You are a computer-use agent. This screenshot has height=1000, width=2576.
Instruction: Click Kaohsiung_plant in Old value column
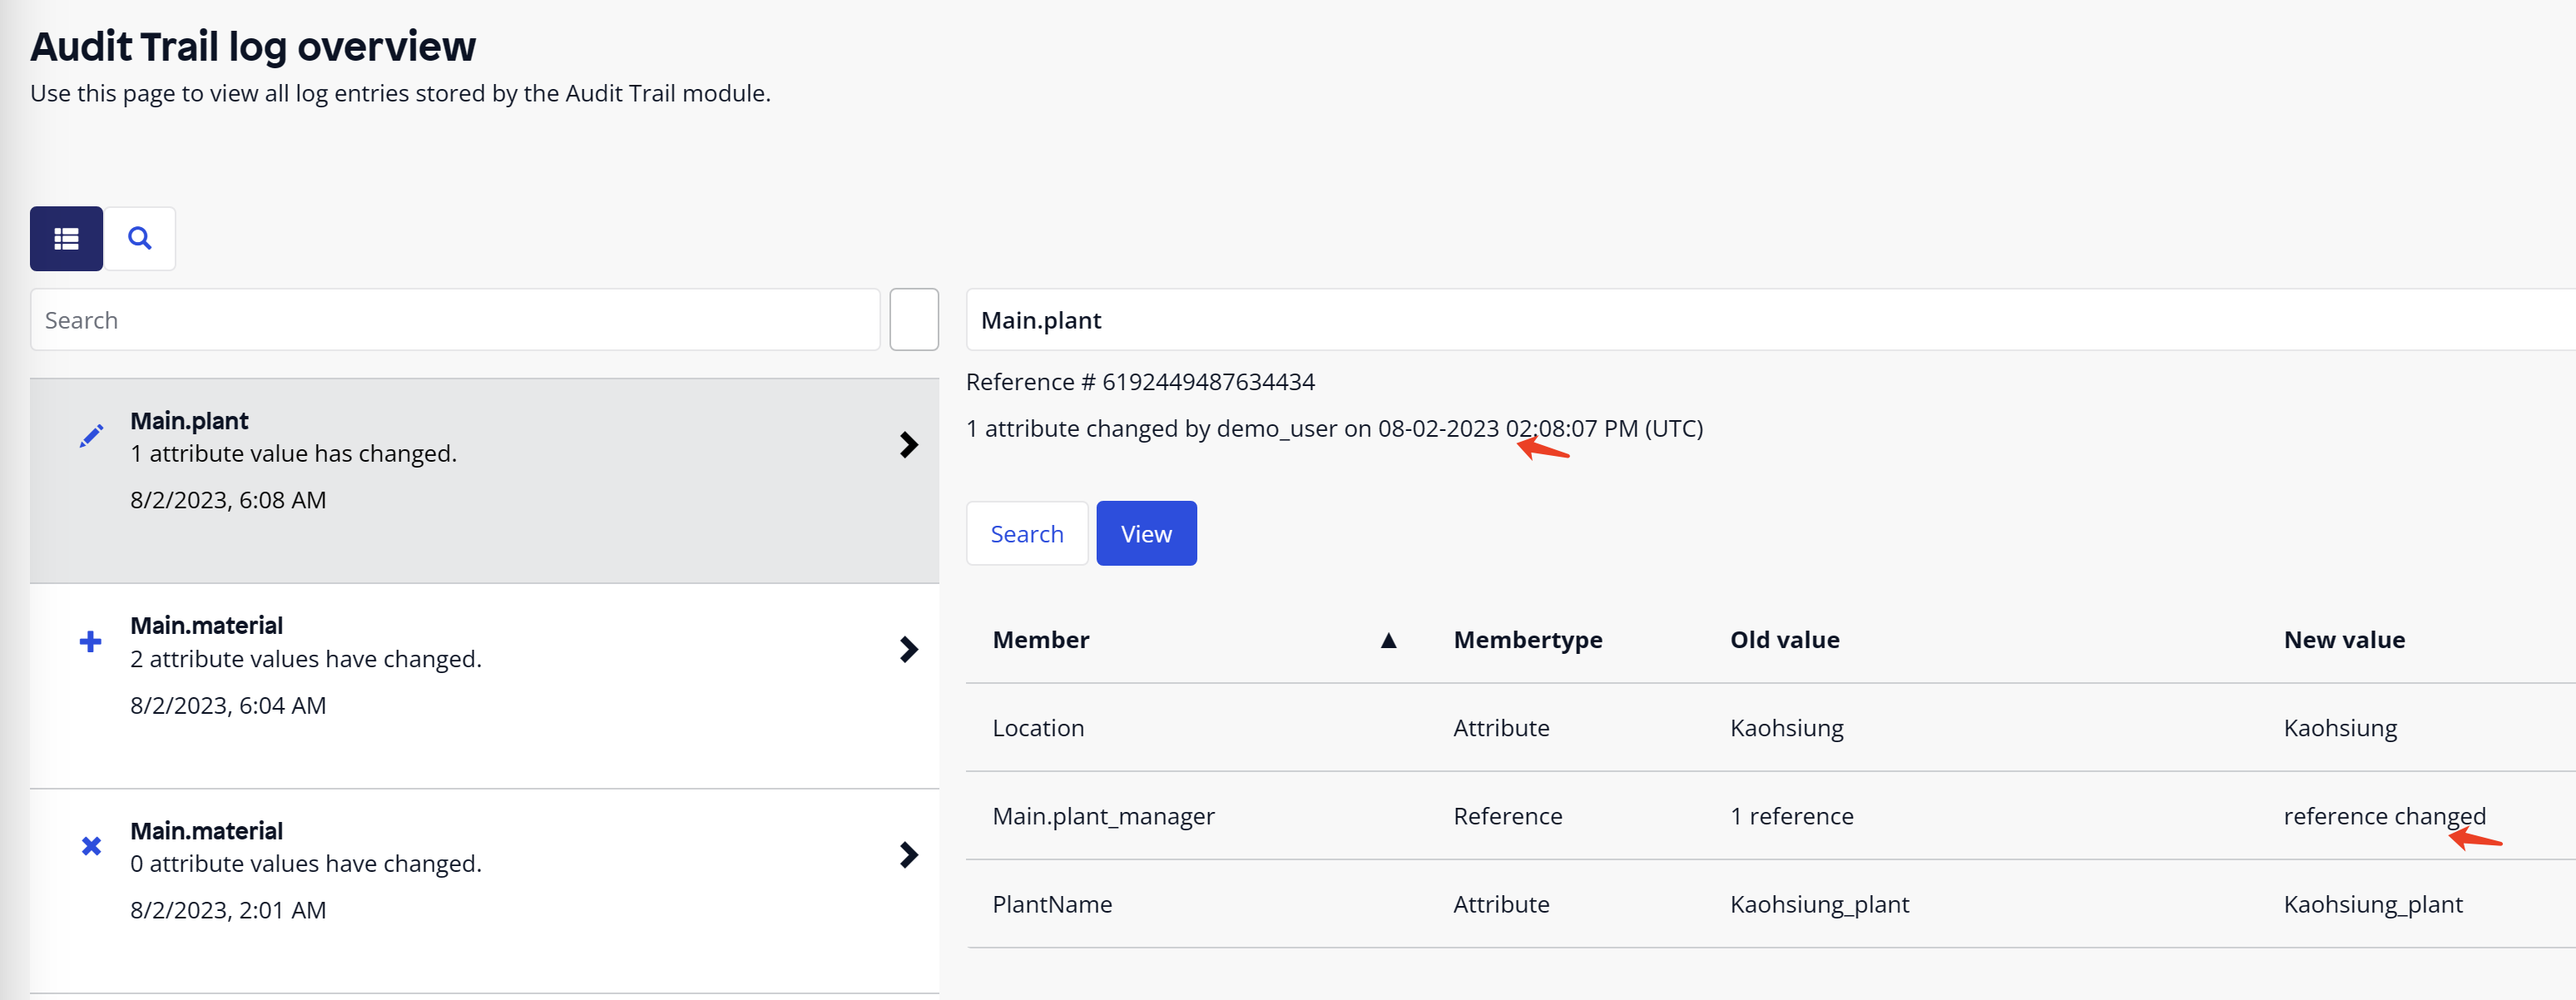(1819, 904)
